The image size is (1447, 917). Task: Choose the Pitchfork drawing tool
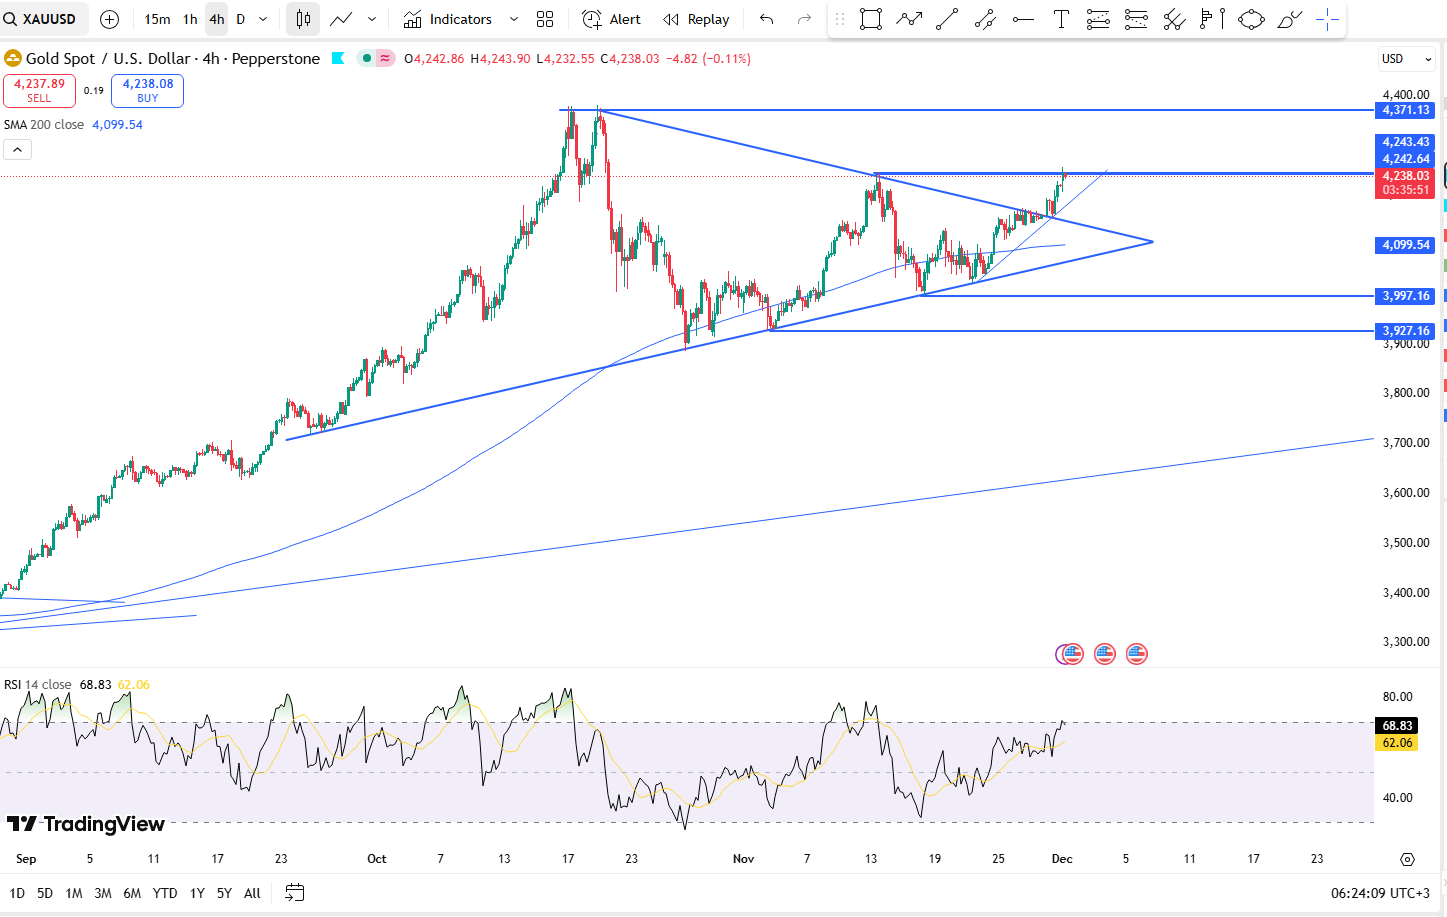click(1174, 19)
